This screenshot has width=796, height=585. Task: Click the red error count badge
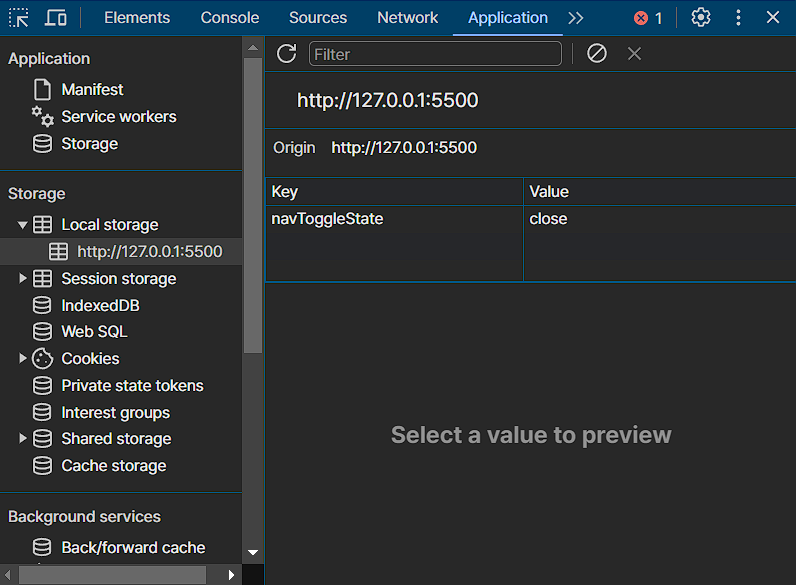pos(648,18)
